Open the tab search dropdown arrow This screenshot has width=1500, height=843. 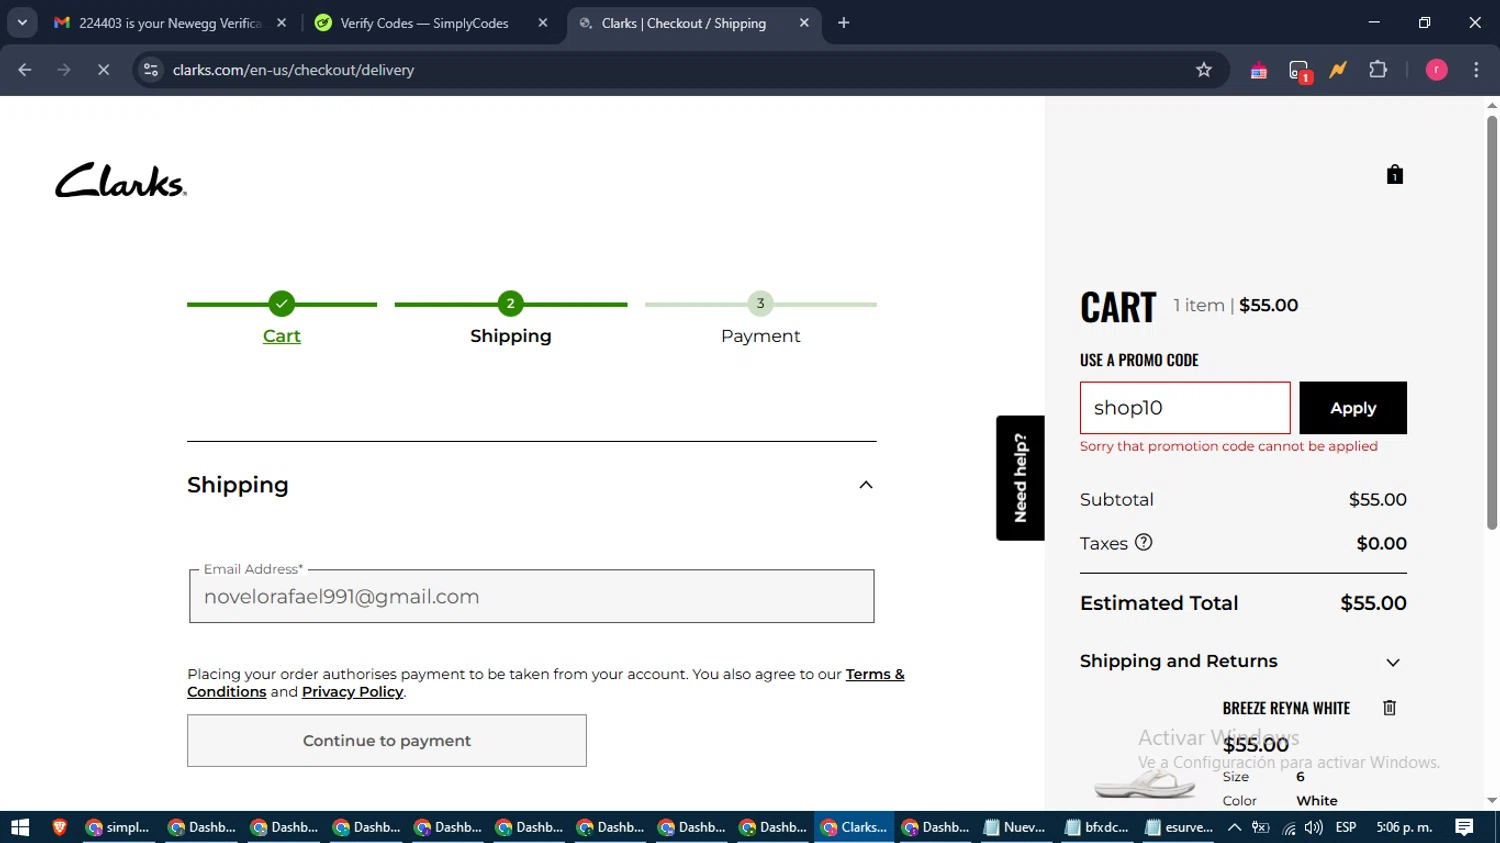click(x=22, y=23)
